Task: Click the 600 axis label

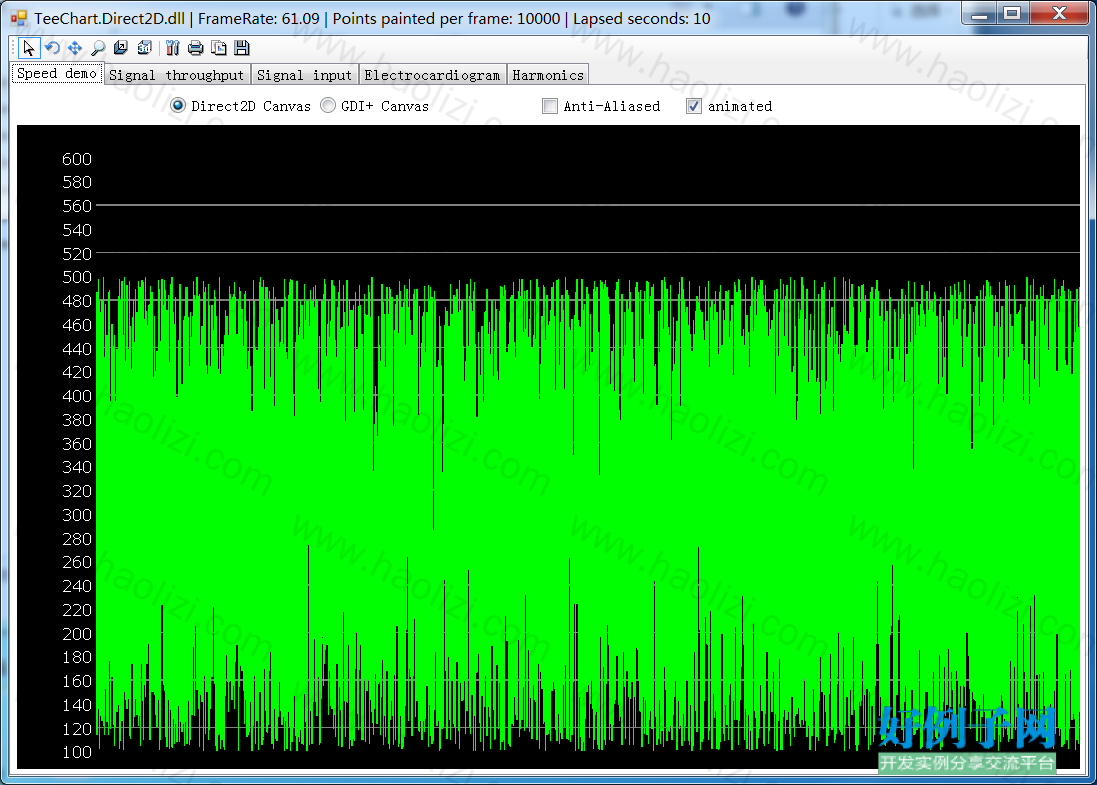Action: (x=77, y=159)
